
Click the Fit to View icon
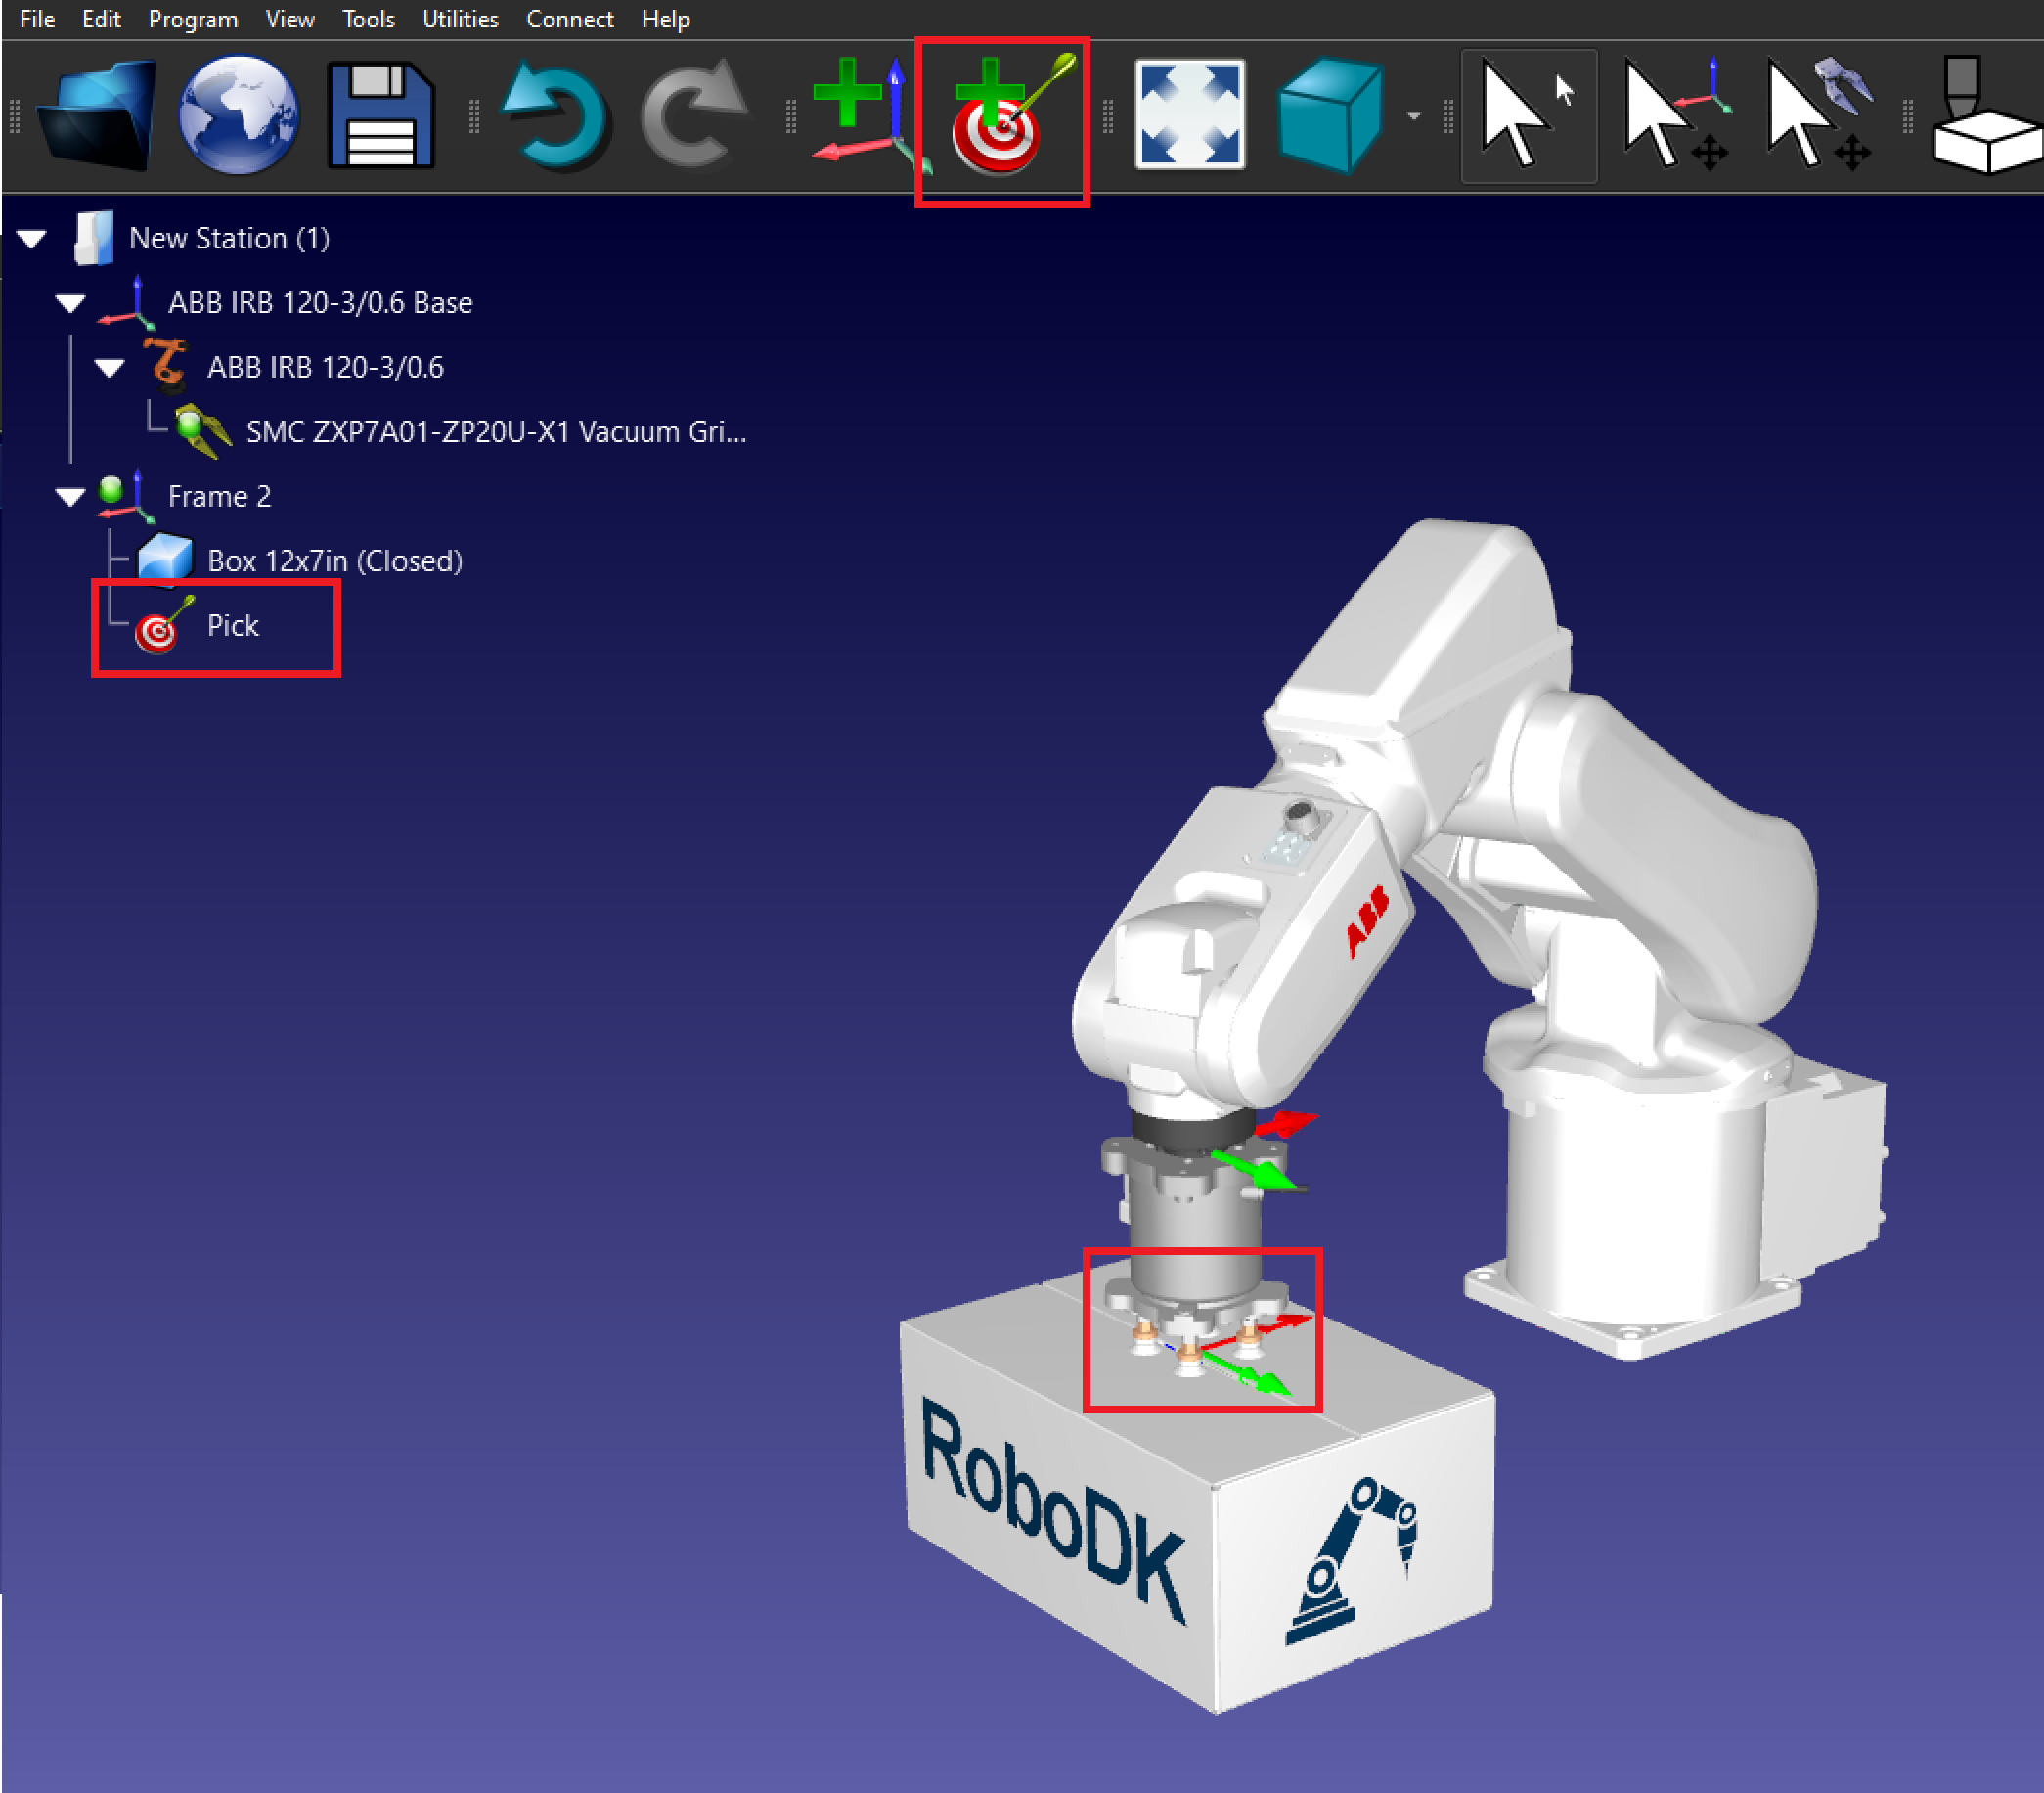pyautogui.click(x=1190, y=115)
